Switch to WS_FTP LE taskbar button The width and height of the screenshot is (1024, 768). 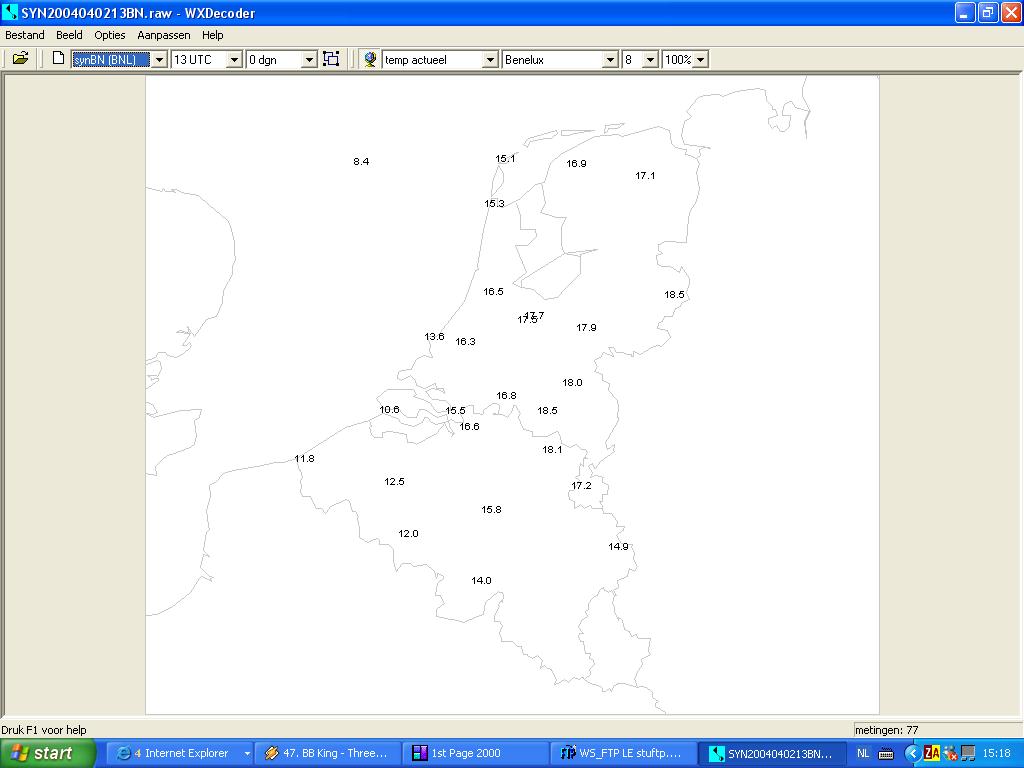(x=622, y=753)
